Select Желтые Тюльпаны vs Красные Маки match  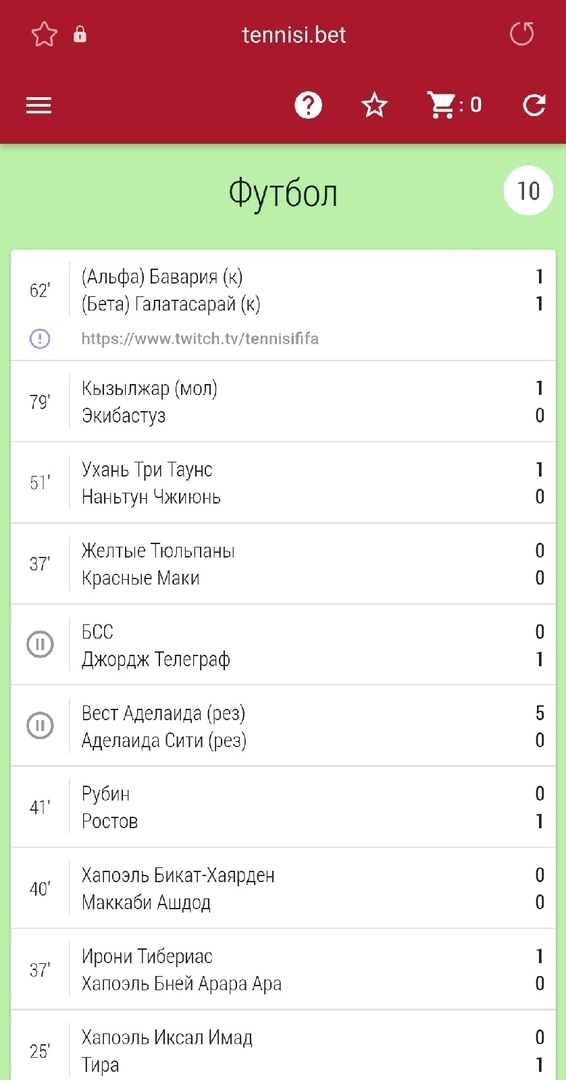click(283, 563)
